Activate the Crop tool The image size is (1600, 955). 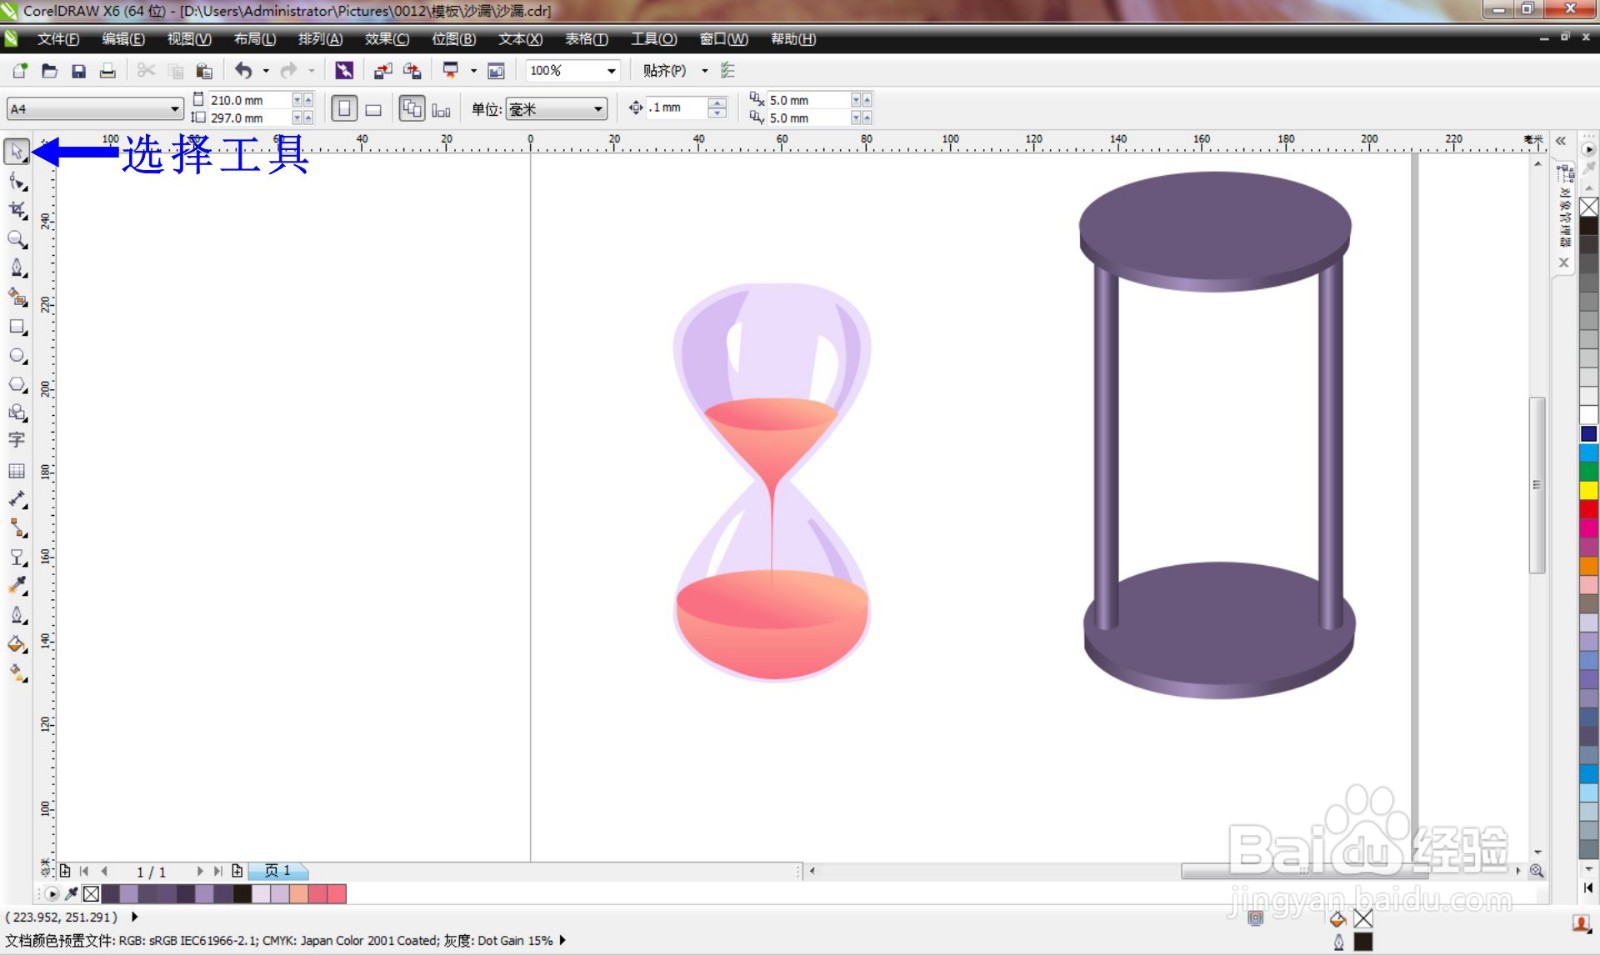(16, 210)
